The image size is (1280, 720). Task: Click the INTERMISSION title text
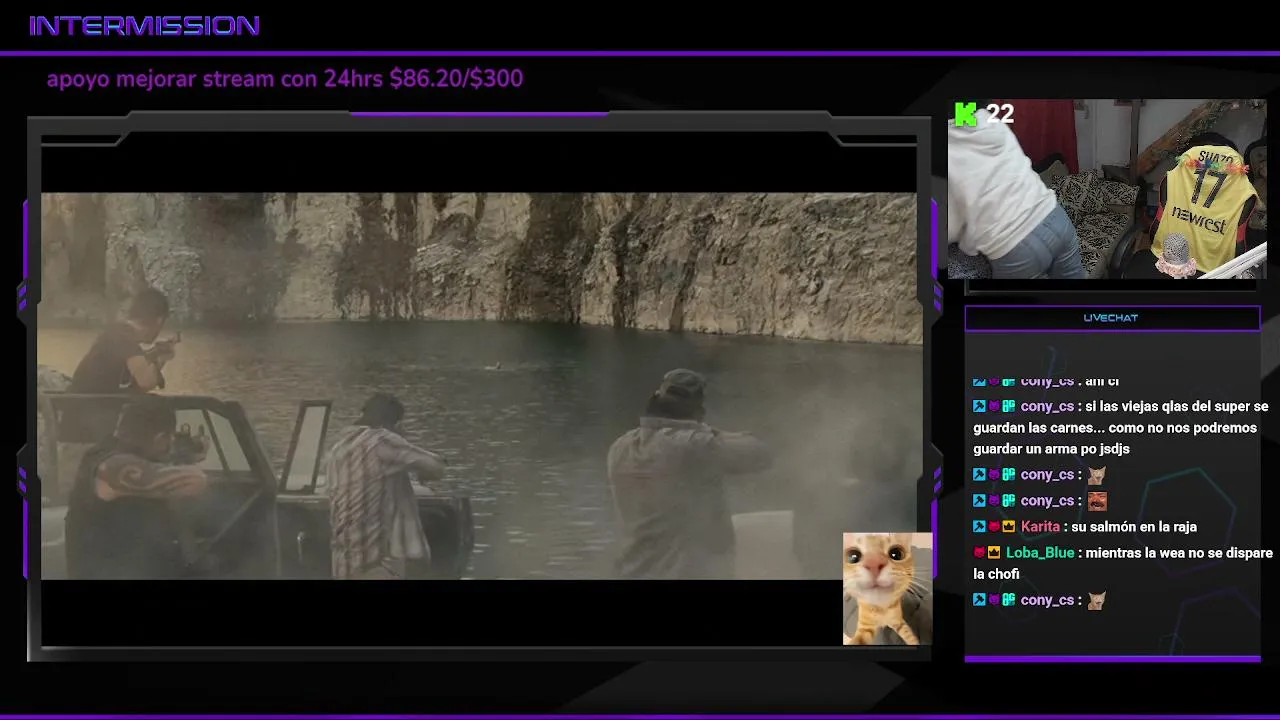pyautogui.click(x=145, y=26)
